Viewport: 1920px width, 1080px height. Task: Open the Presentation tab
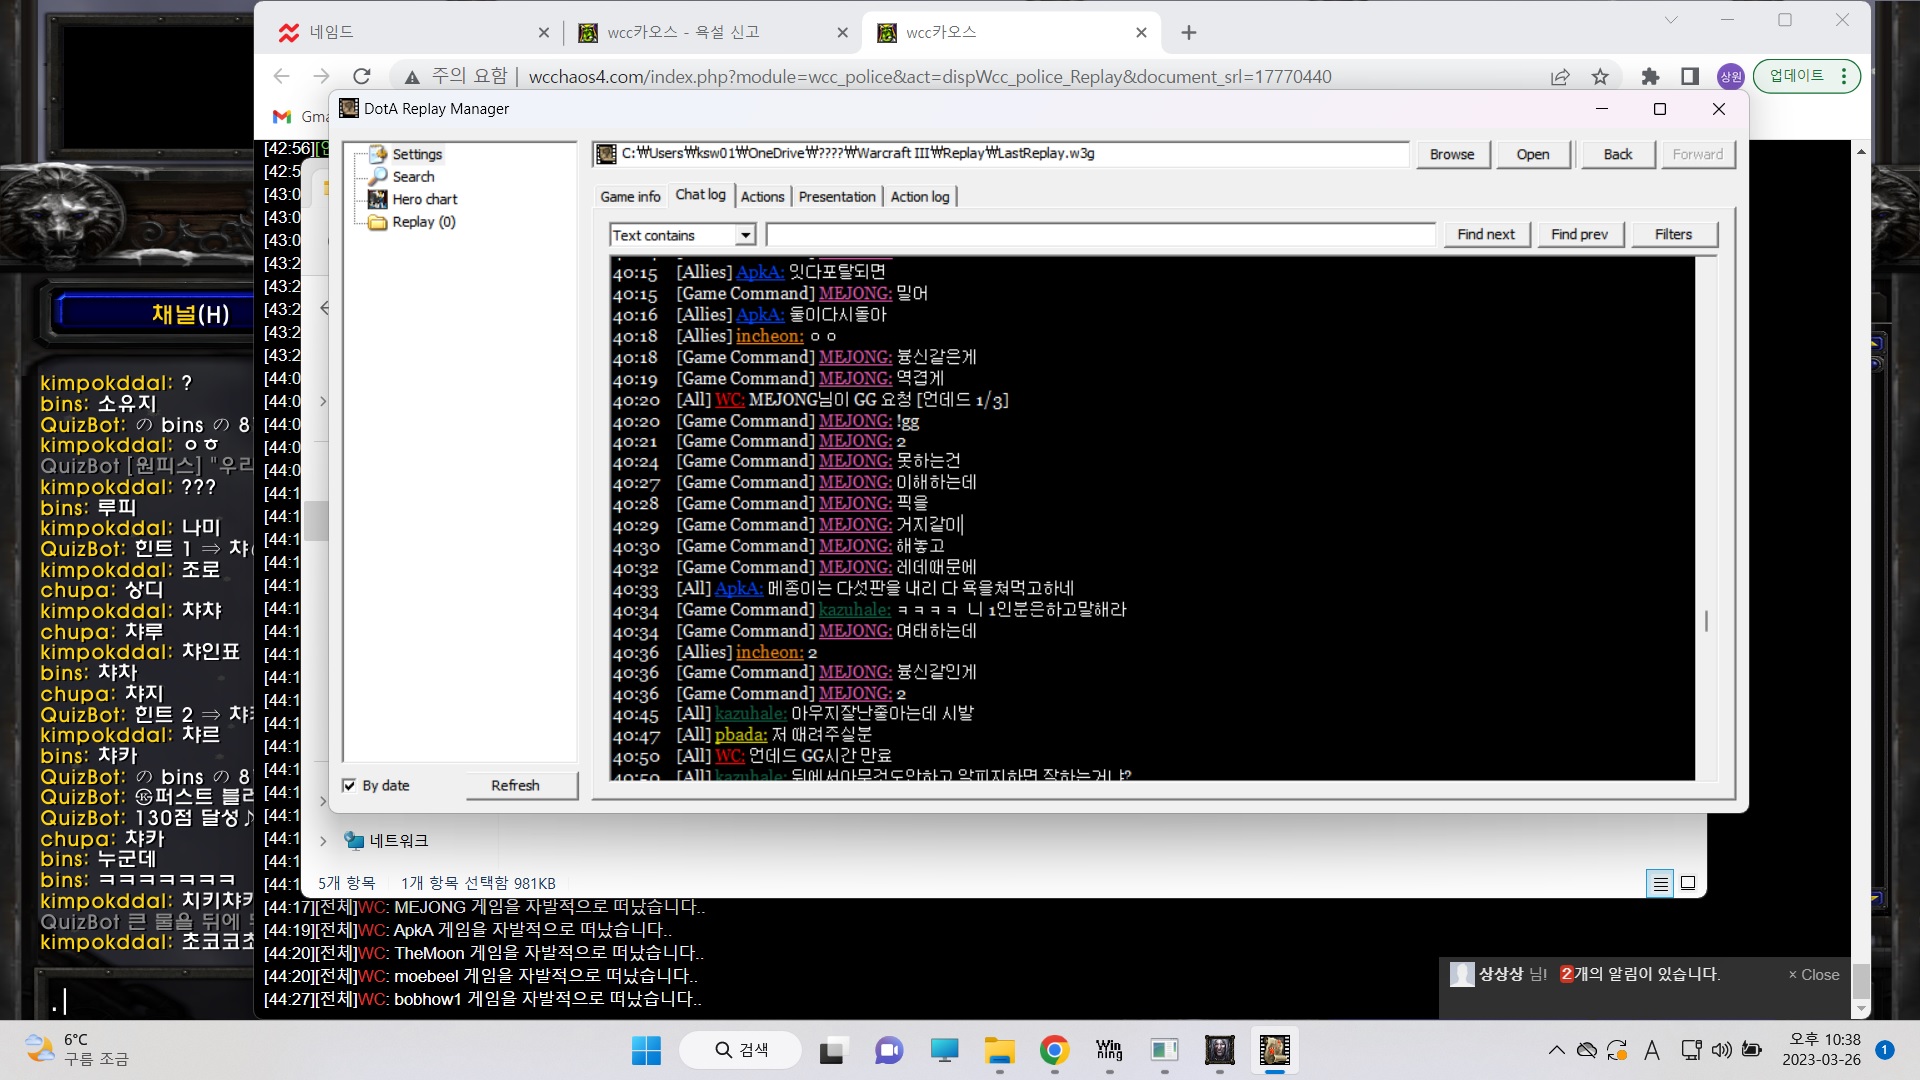(x=837, y=197)
